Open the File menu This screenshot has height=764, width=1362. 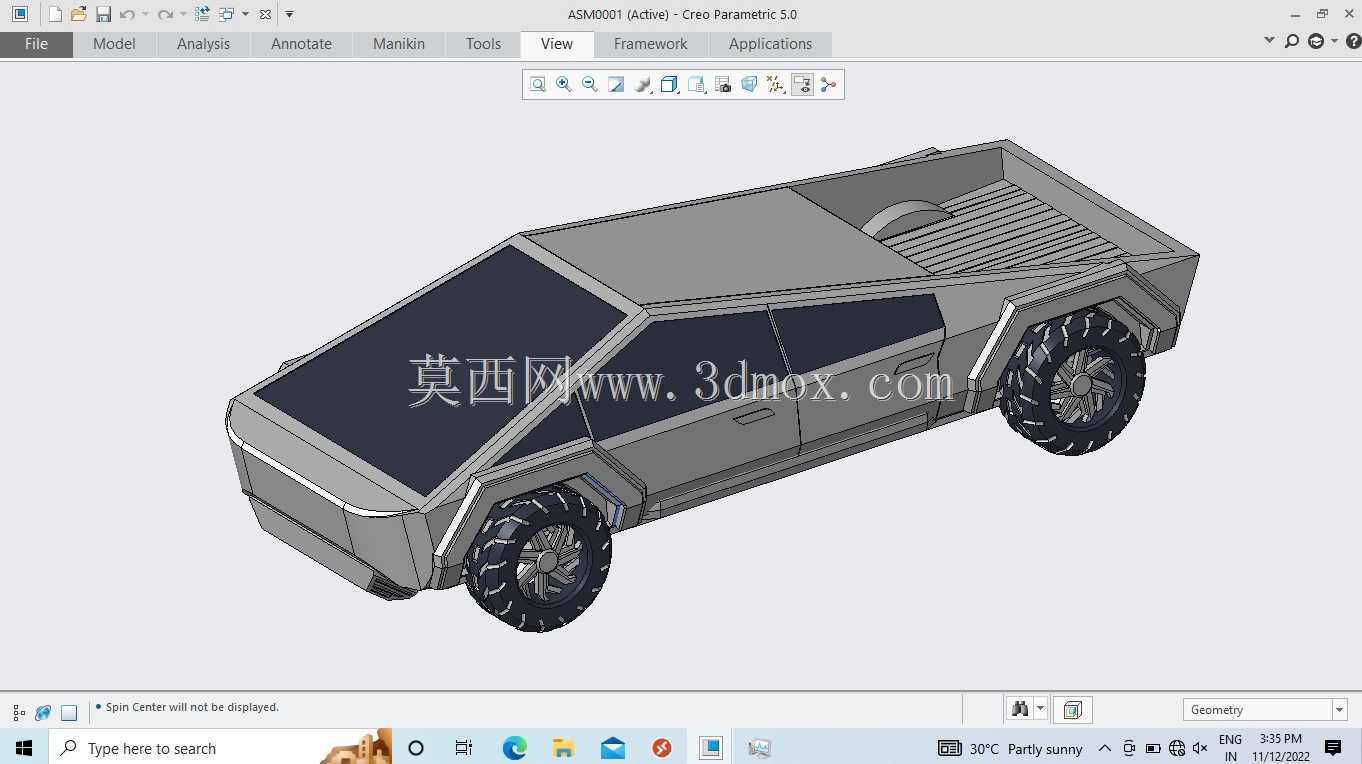pos(36,44)
